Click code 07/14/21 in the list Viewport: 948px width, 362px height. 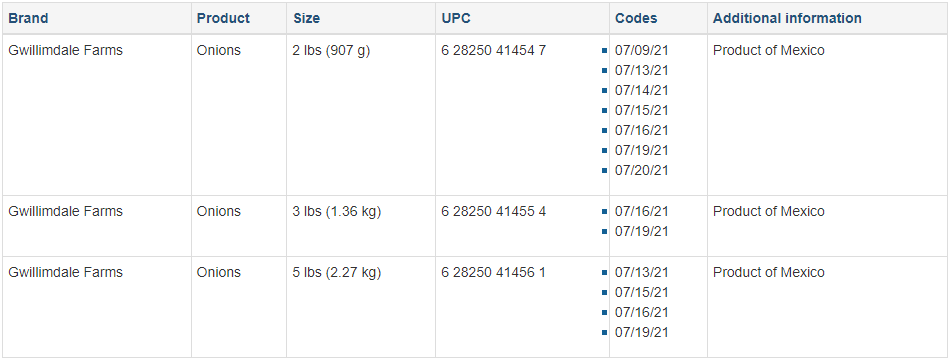click(x=641, y=91)
